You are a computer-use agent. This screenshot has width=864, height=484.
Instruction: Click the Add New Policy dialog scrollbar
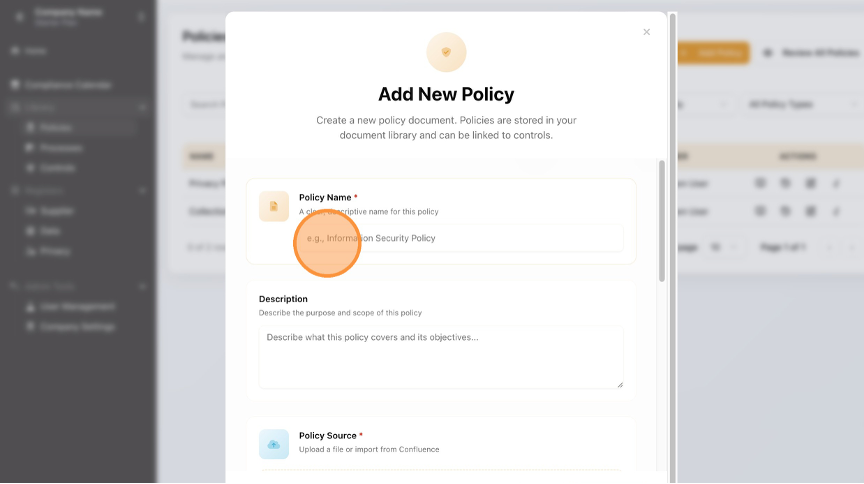coord(661,220)
